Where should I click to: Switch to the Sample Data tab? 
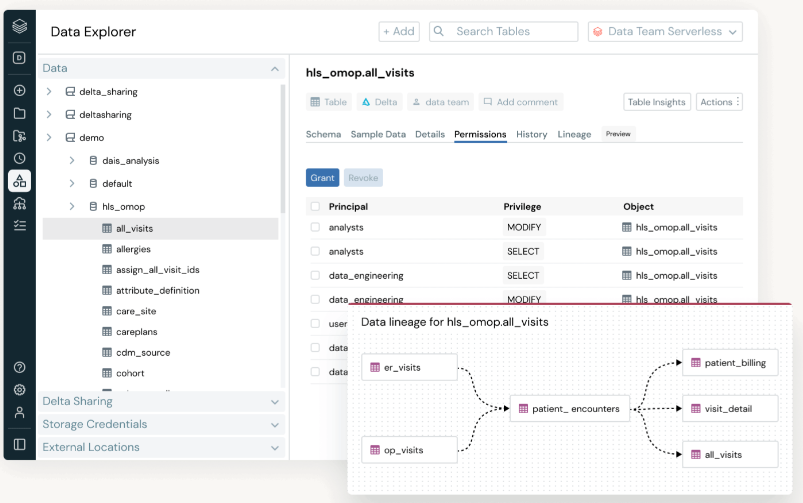(x=378, y=134)
